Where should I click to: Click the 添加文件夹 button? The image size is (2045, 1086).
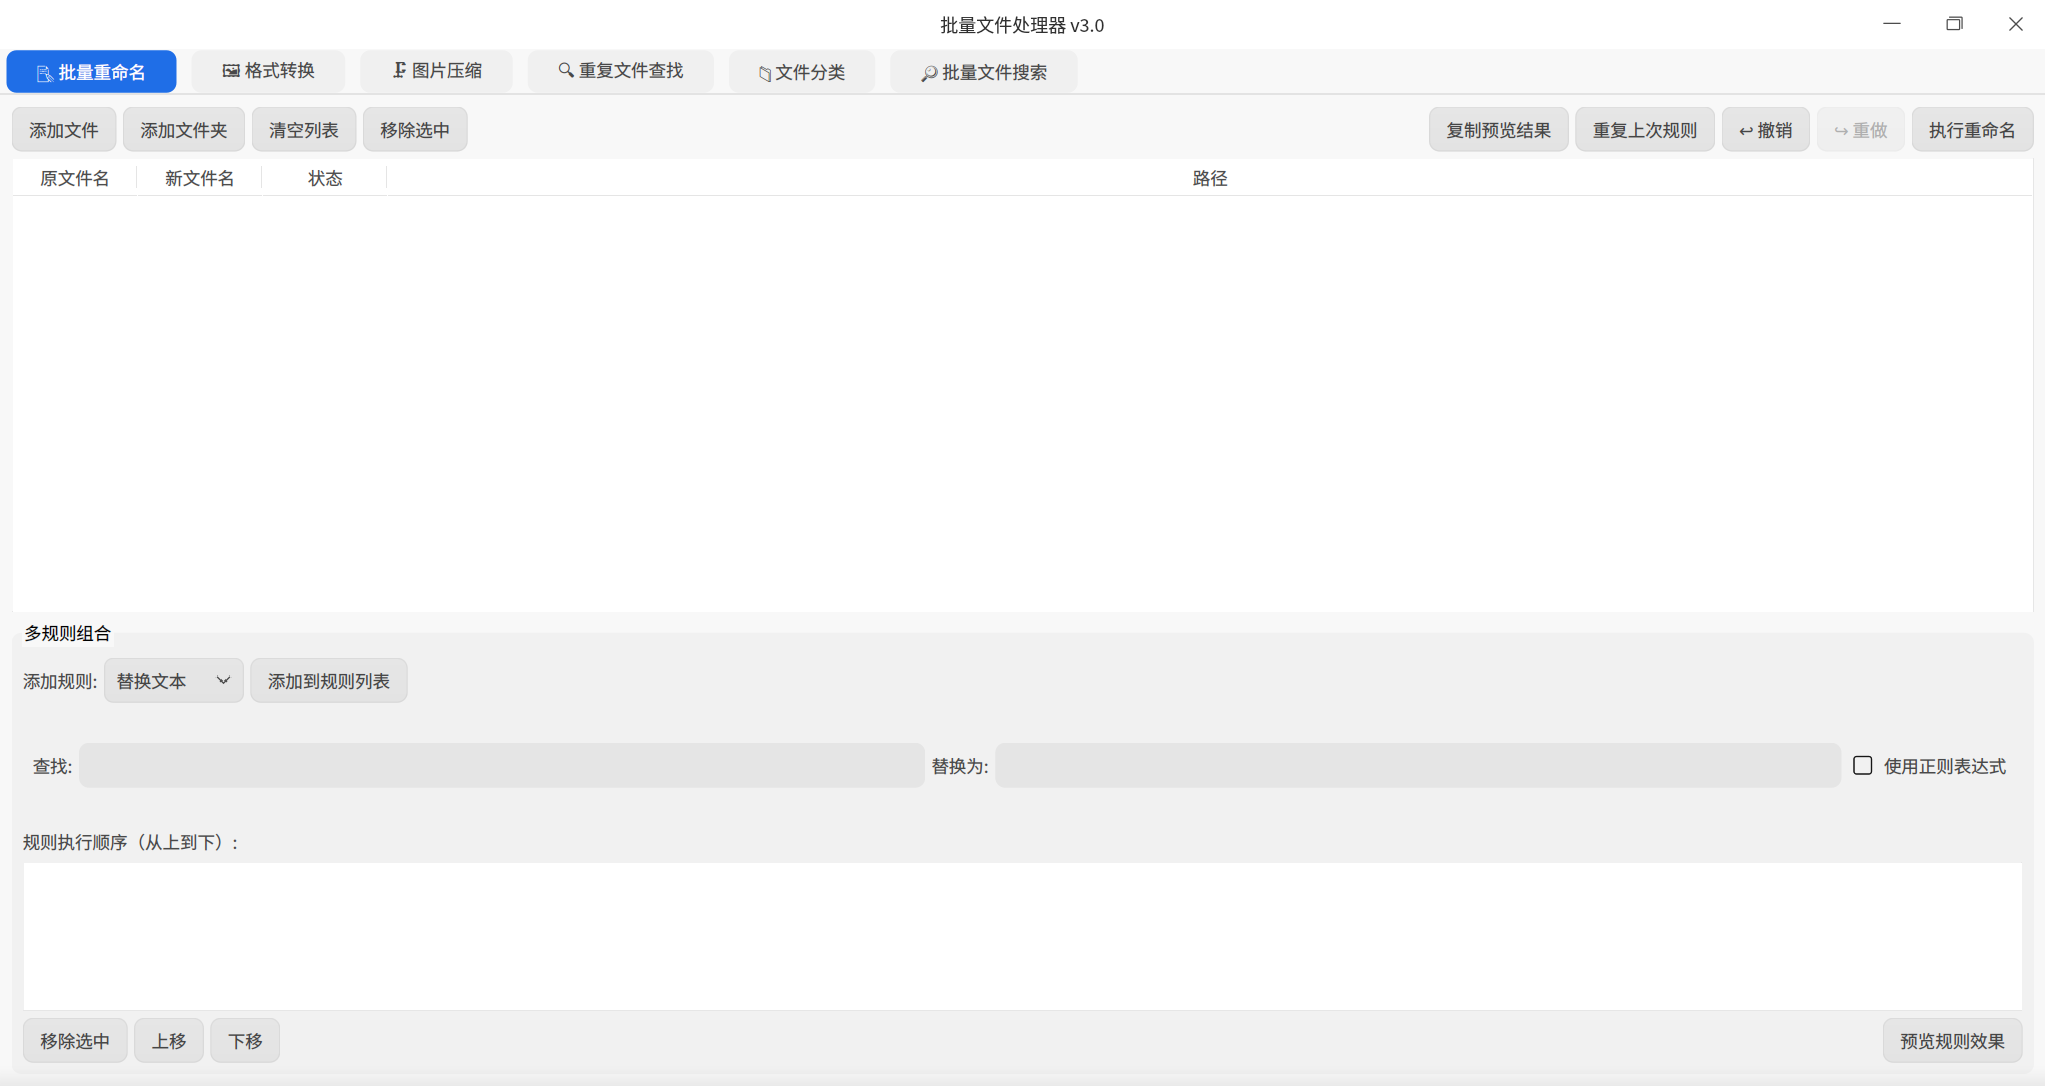coord(184,130)
